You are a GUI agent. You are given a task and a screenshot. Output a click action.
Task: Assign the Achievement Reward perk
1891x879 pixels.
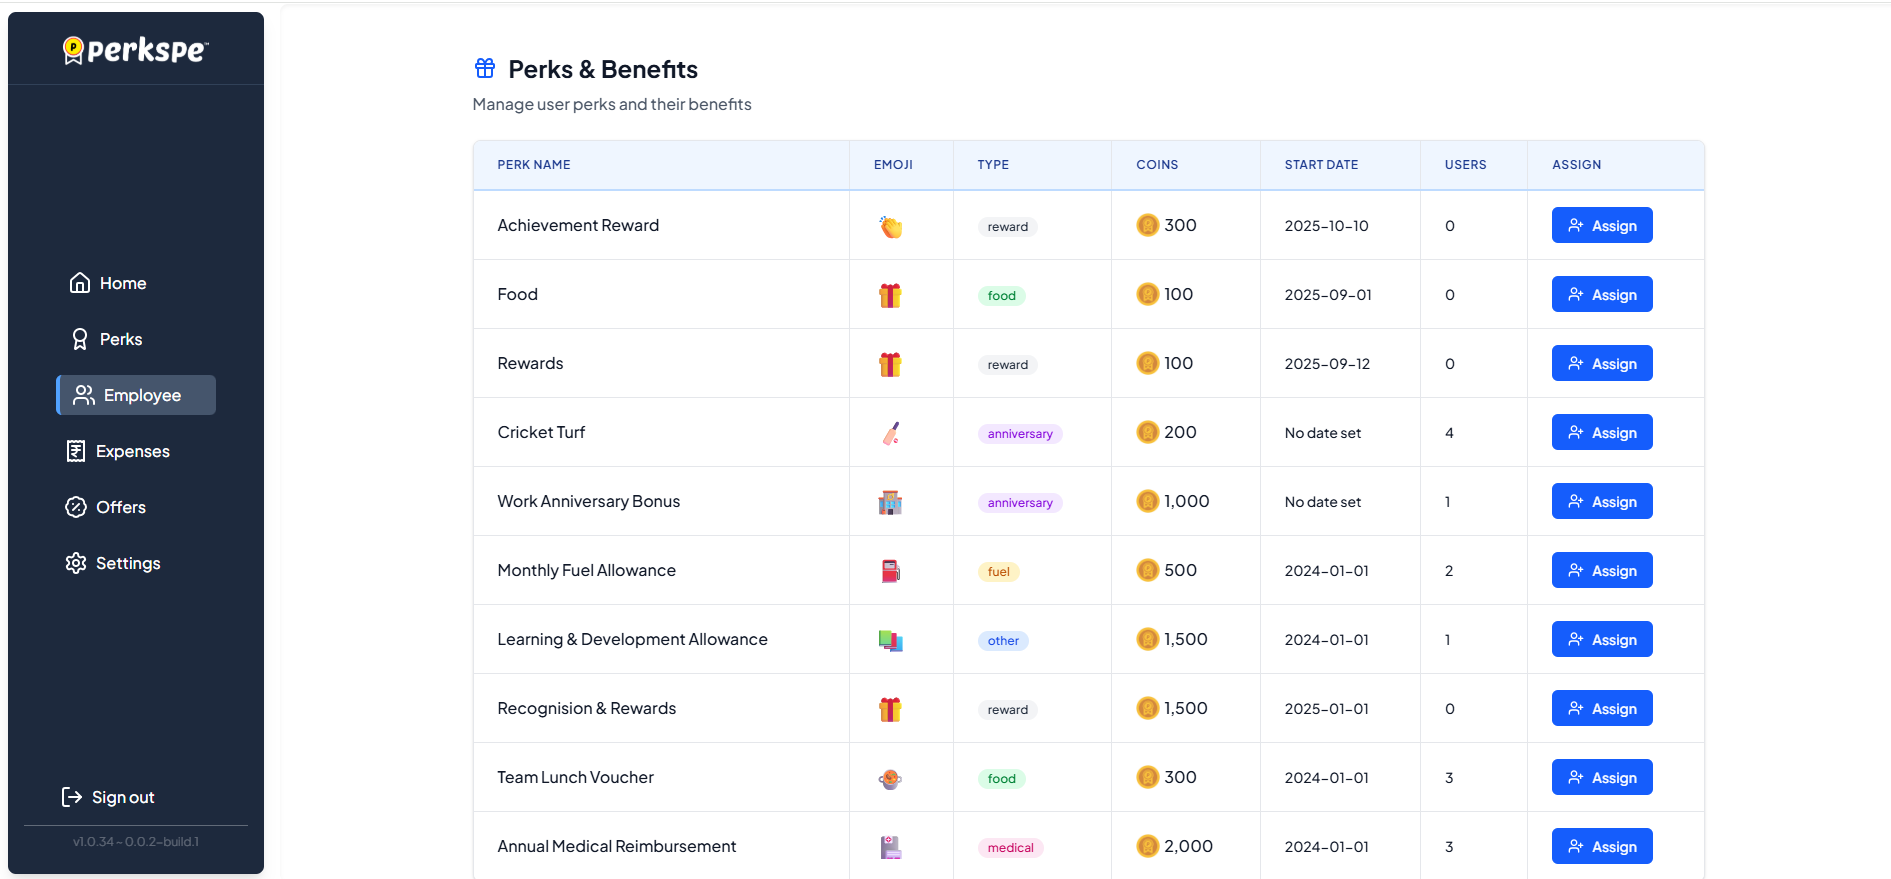(x=1601, y=225)
